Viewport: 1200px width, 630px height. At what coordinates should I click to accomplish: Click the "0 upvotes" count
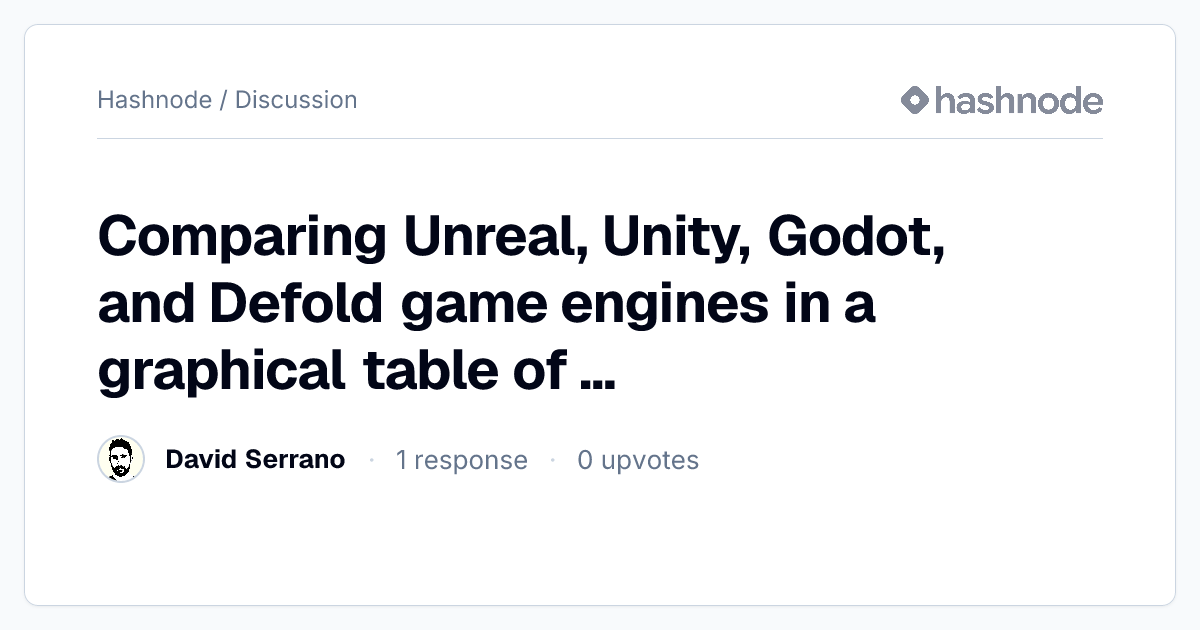638,460
